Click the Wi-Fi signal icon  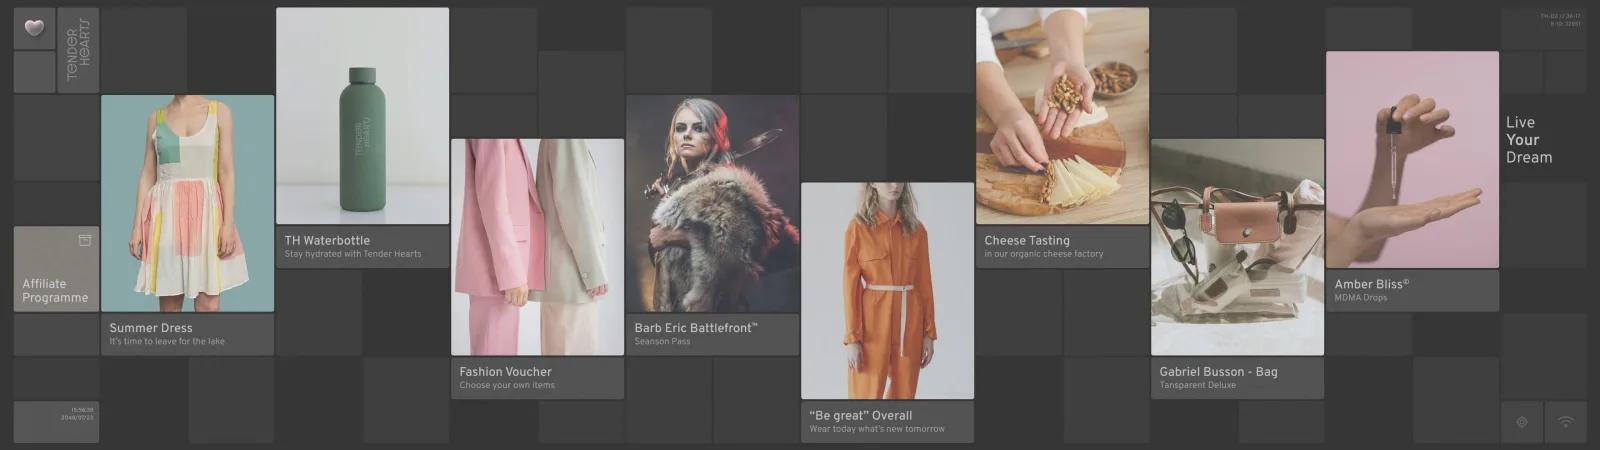point(1566,422)
